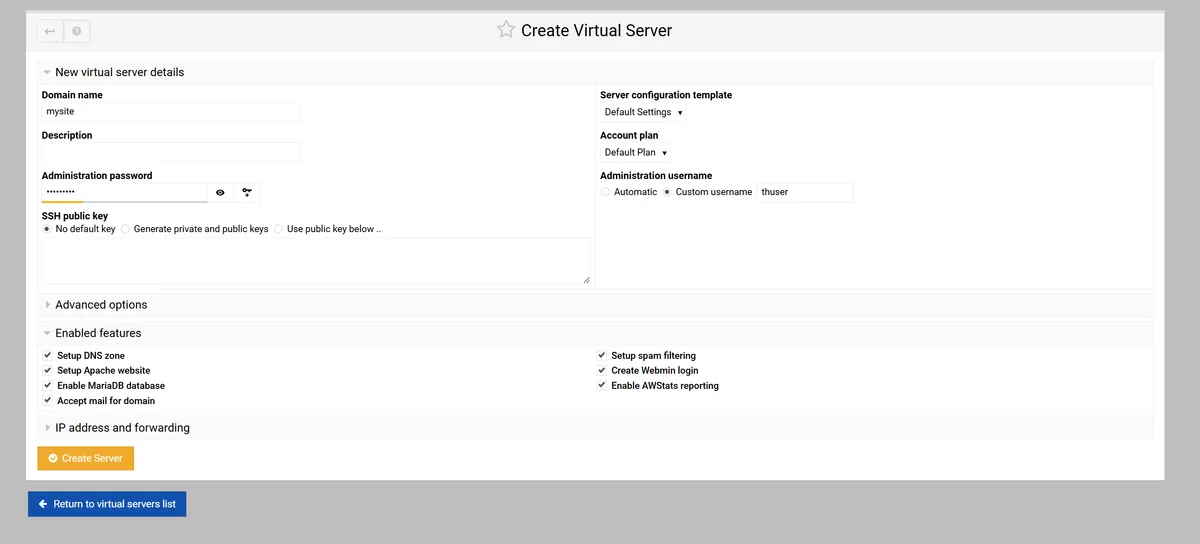Image resolution: width=1200 pixels, height=544 pixels.
Task: Open Server configuration template dropdown
Action: pos(643,112)
